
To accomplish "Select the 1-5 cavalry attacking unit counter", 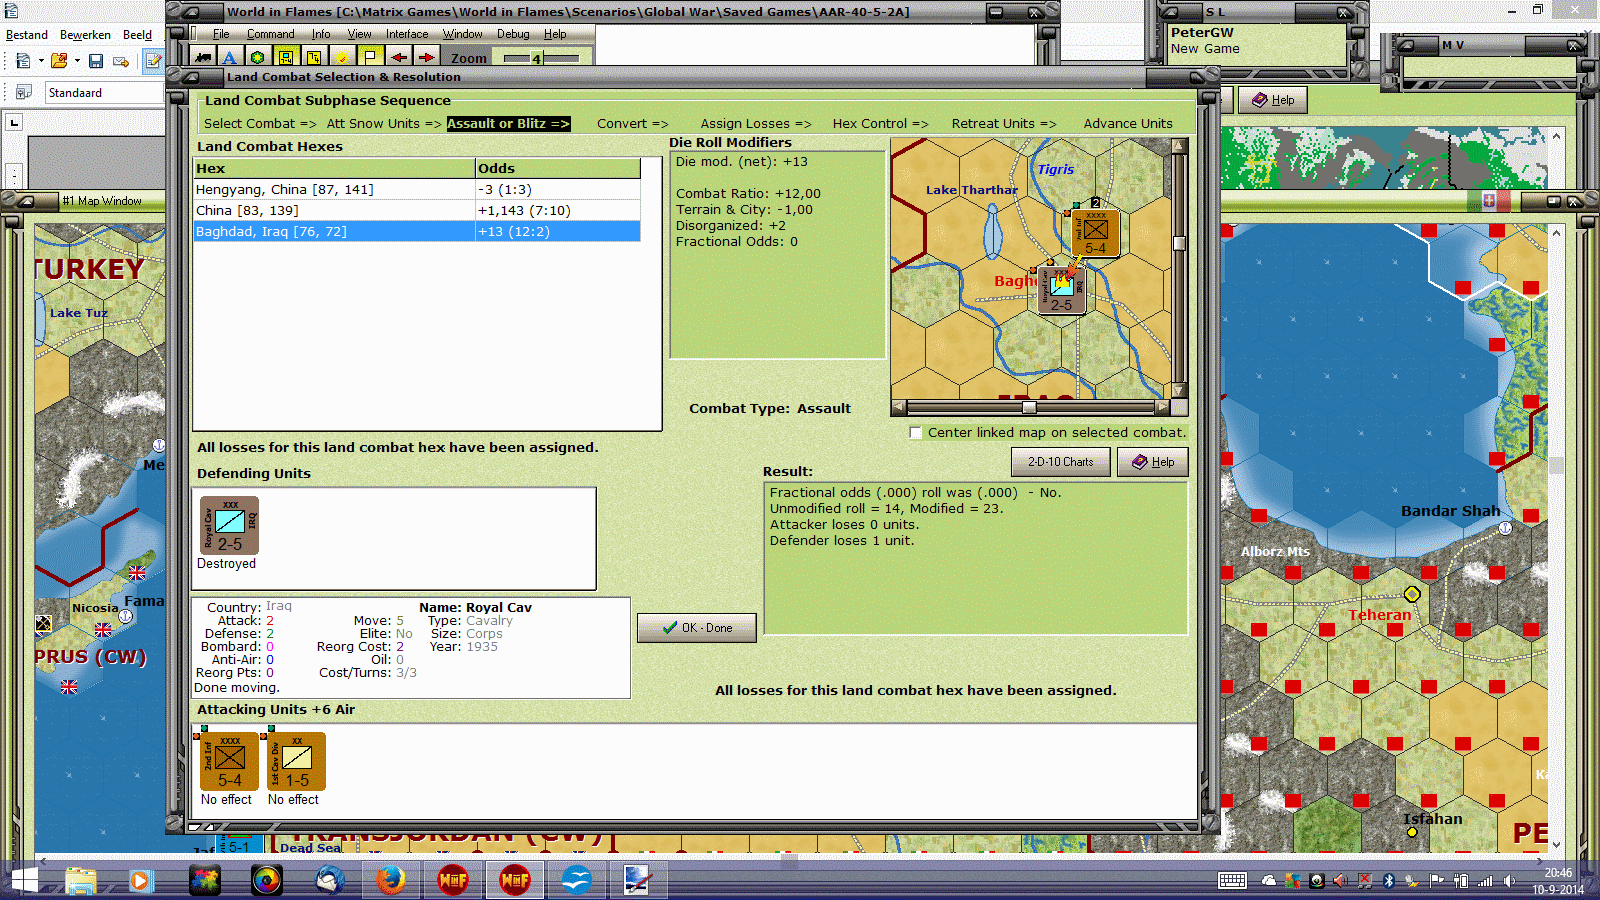I will pos(297,762).
